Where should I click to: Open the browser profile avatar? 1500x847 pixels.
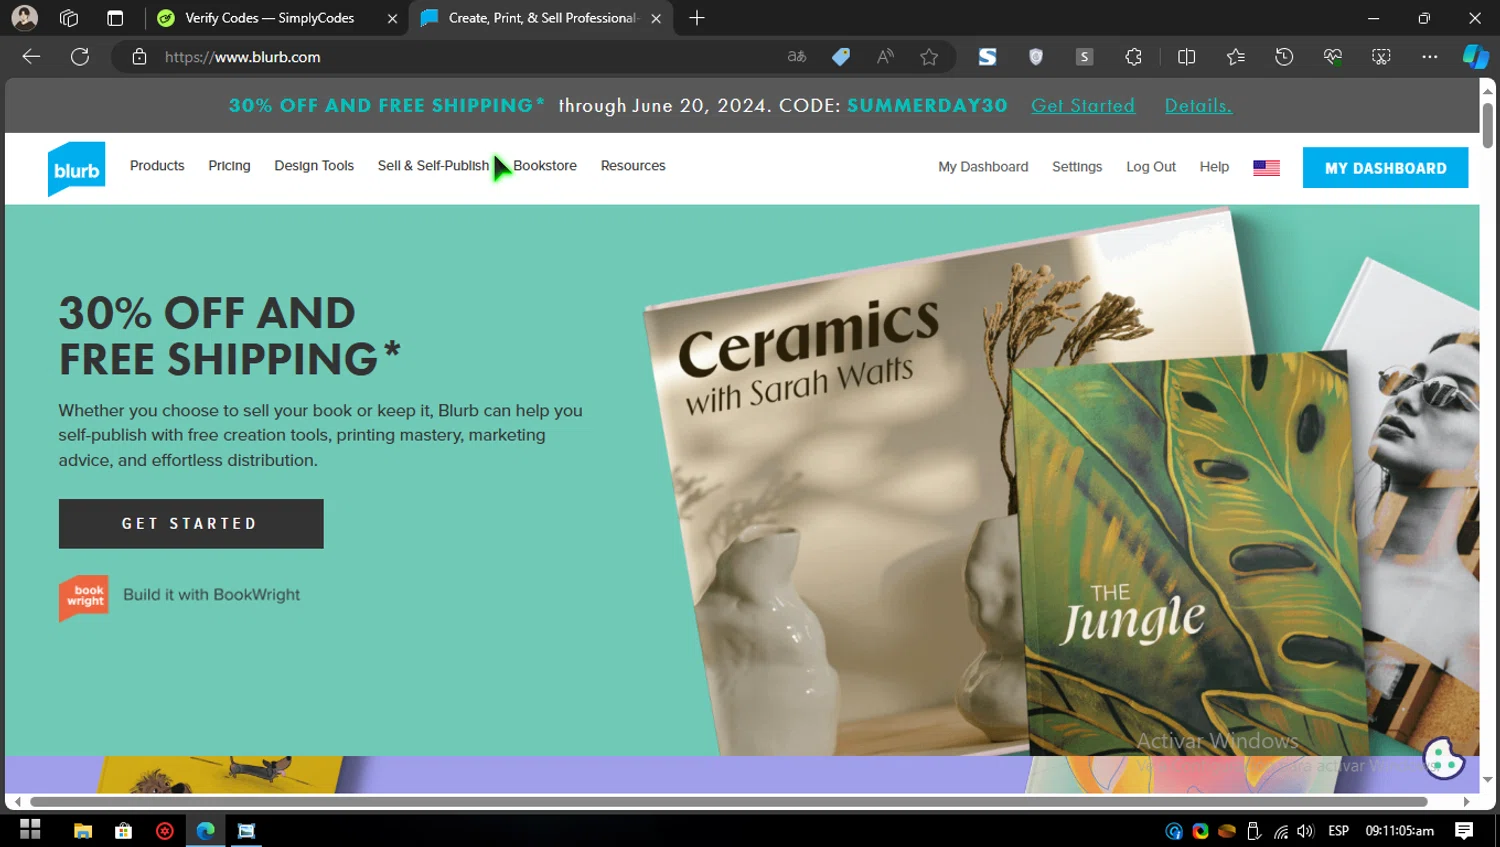[24, 18]
